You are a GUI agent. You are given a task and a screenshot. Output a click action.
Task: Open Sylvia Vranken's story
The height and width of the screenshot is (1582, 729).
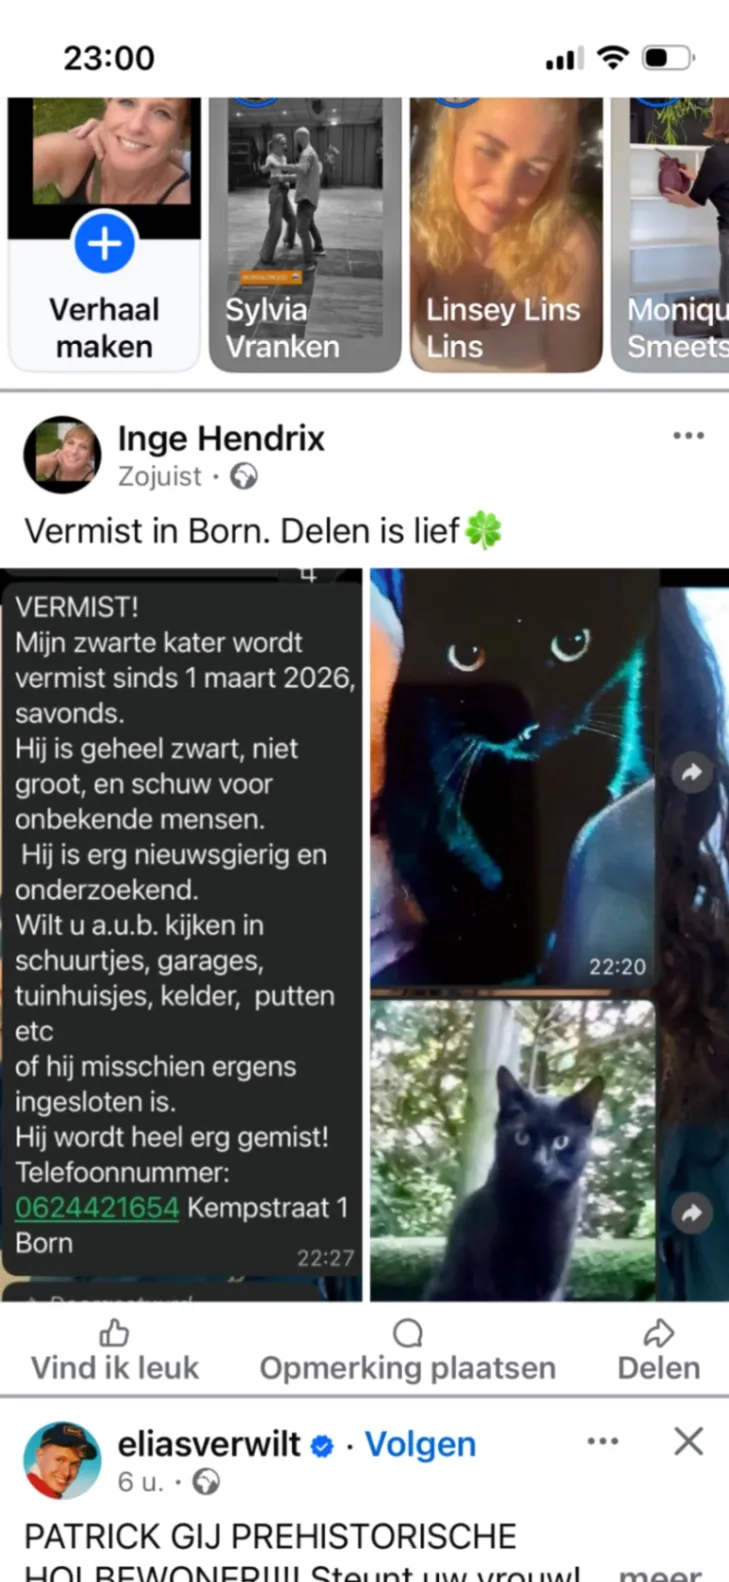(305, 235)
